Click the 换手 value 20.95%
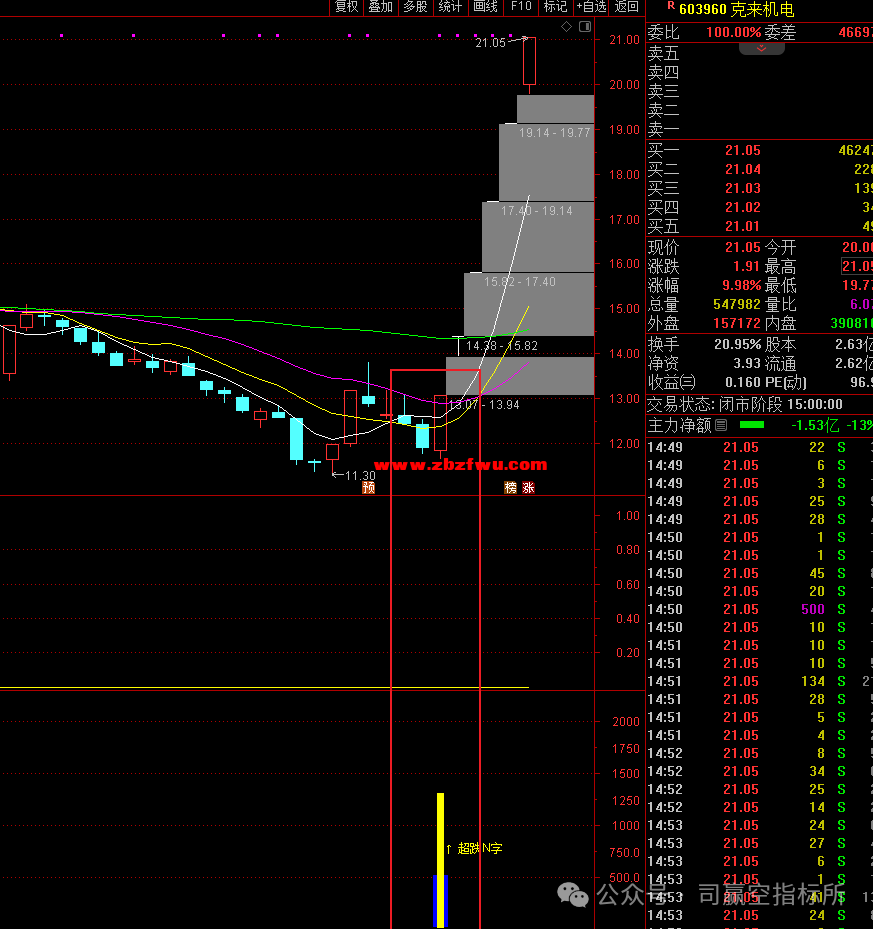This screenshot has width=873, height=929. 737,344
